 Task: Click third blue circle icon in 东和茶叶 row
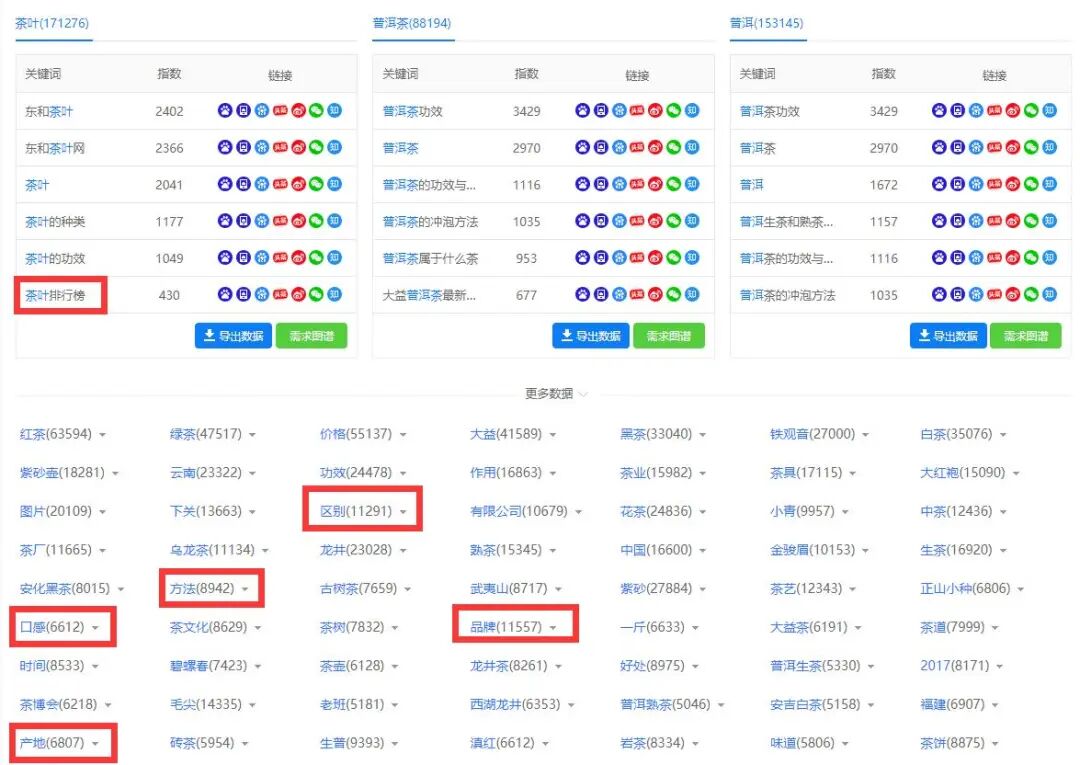click(x=262, y=110)
